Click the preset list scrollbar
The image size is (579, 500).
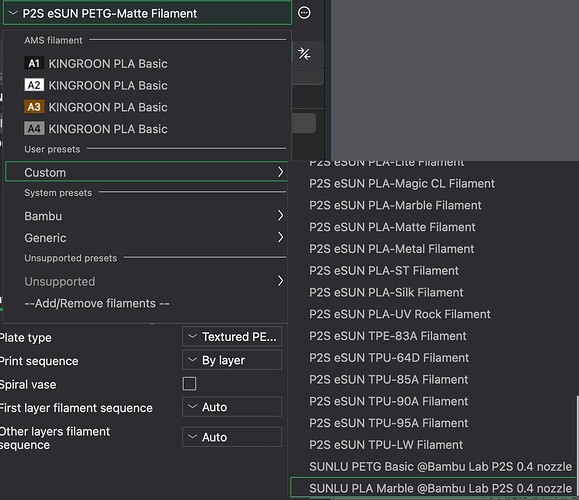[x=577, y=447]
